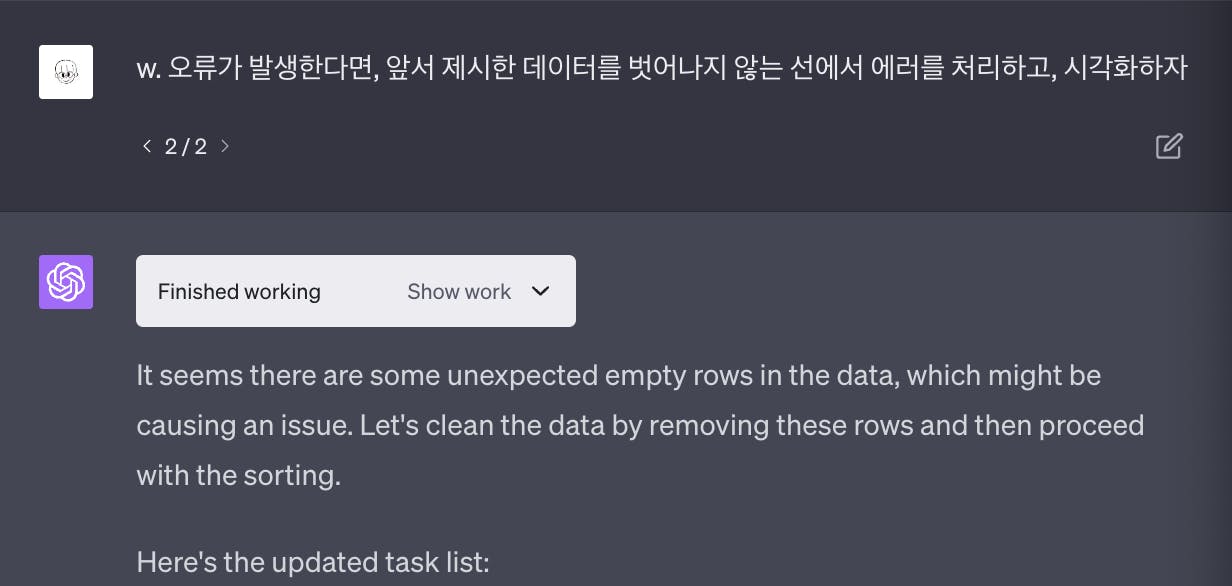Open the edit message pencil icon
The image size is (1232, 586).
(1169, 146)
